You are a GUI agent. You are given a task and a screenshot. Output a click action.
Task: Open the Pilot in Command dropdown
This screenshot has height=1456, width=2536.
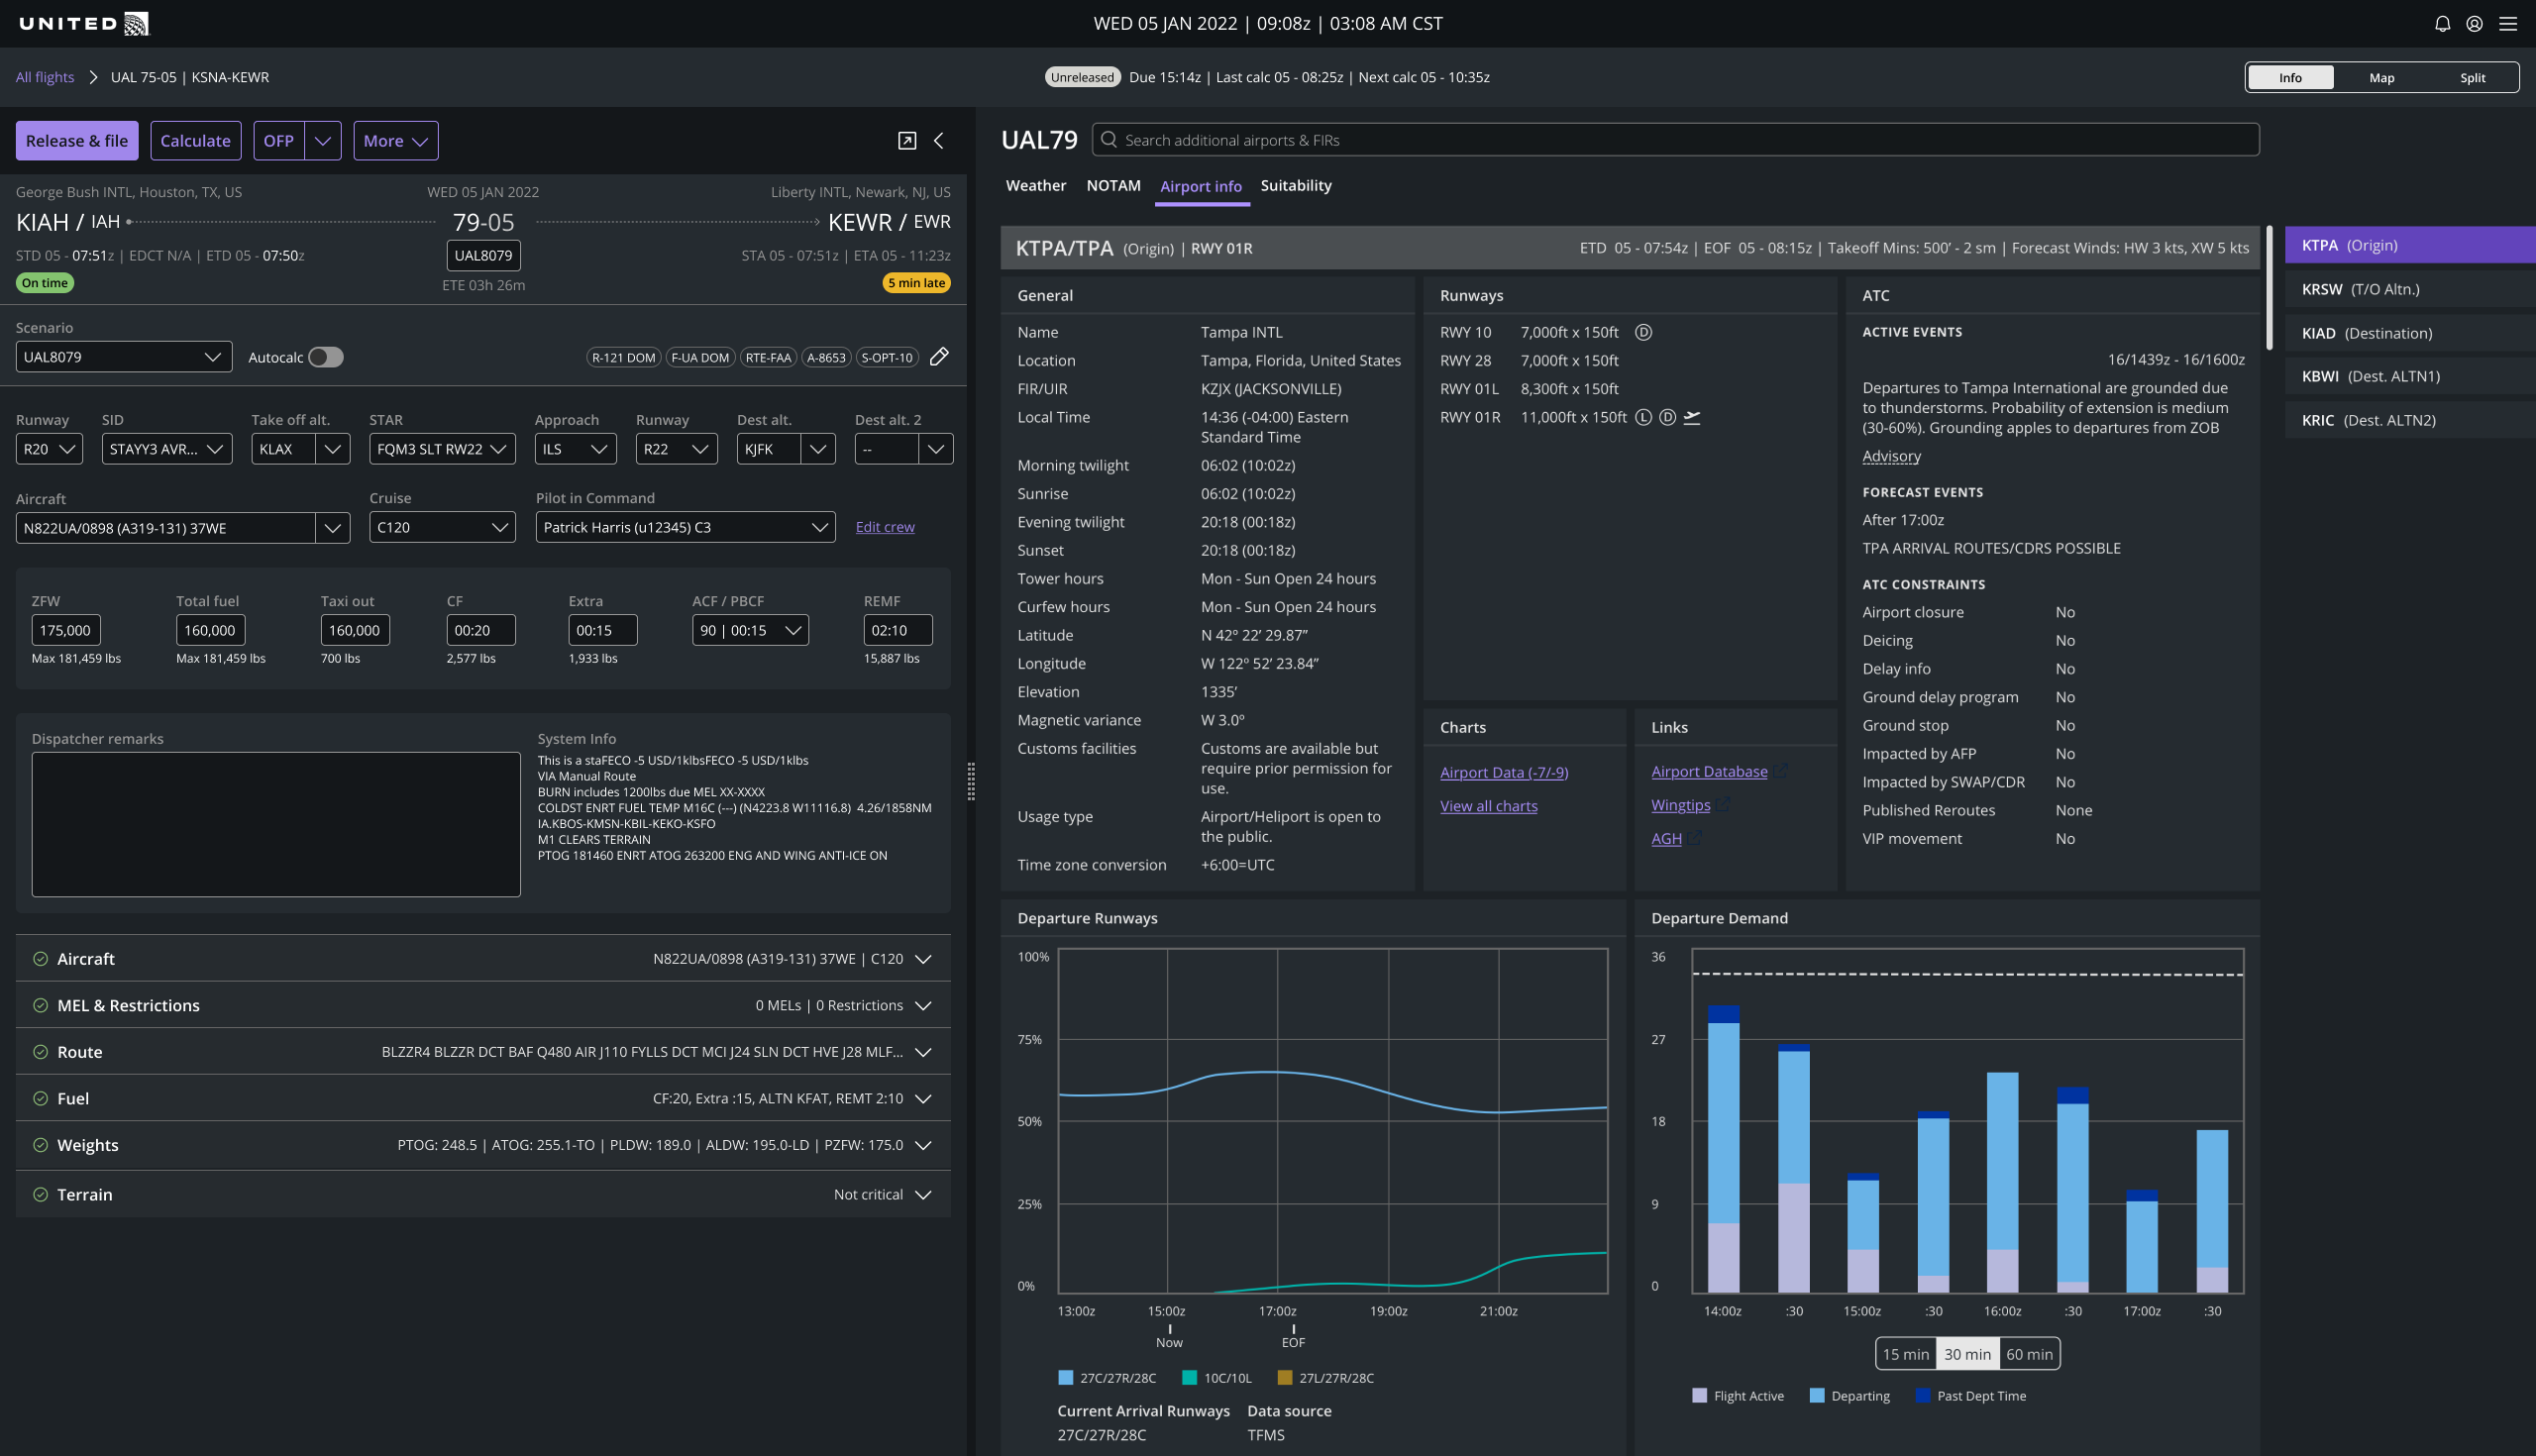pyautogui.click(x=685, y=527)
